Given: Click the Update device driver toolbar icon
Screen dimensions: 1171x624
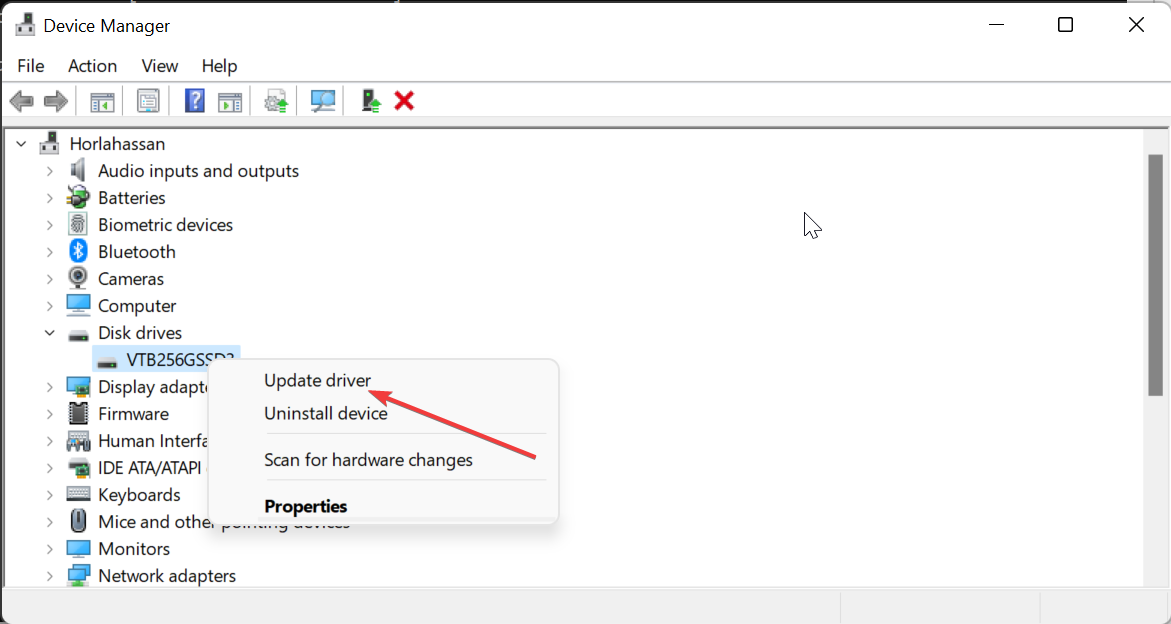Looking at the screenshot, I should tap(276, 101).
